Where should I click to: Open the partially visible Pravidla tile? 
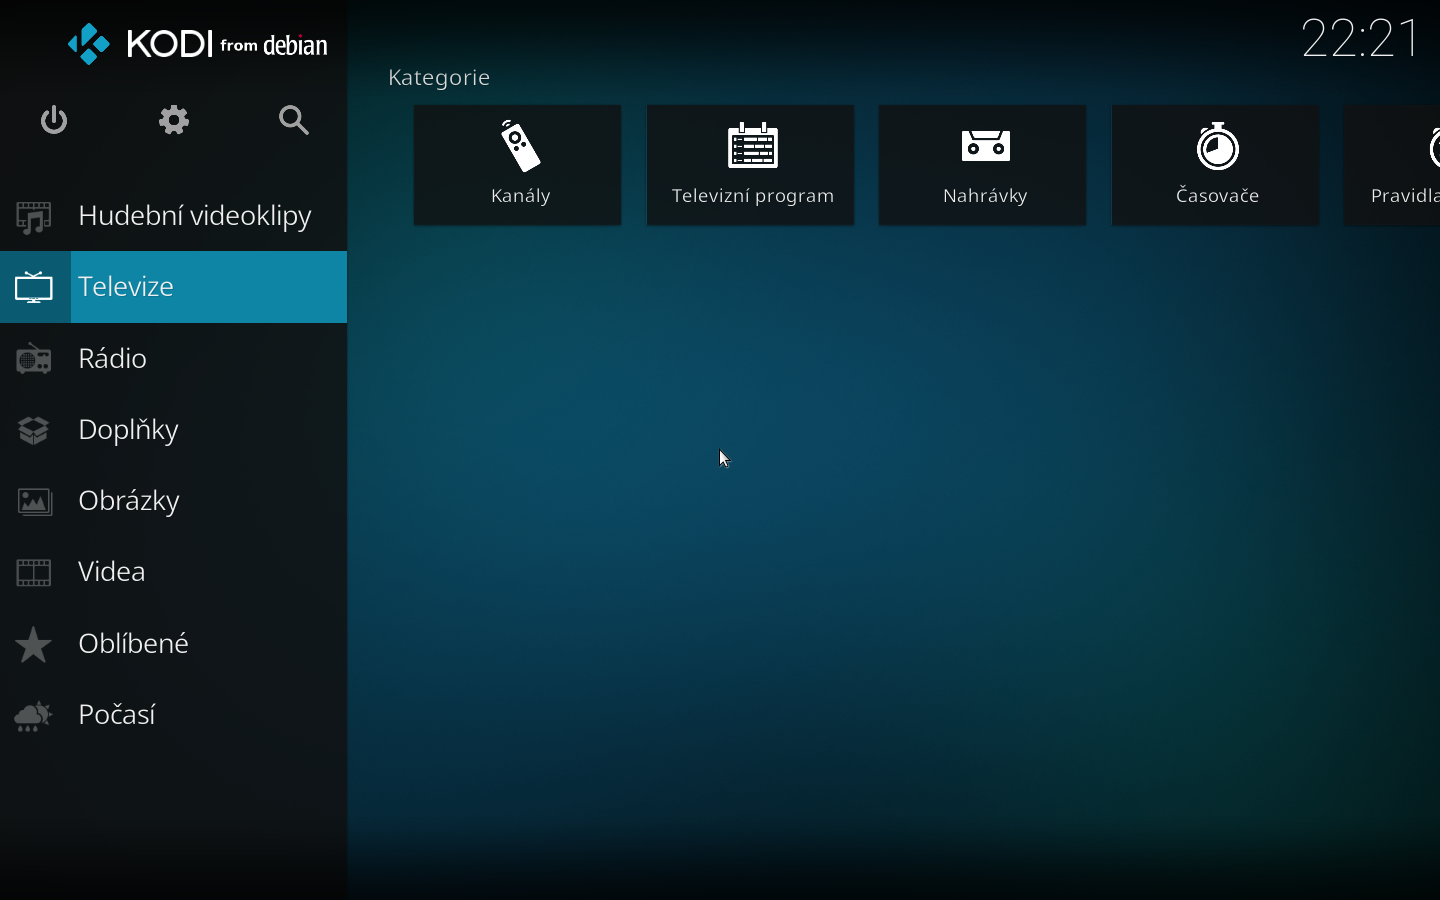1392,165
